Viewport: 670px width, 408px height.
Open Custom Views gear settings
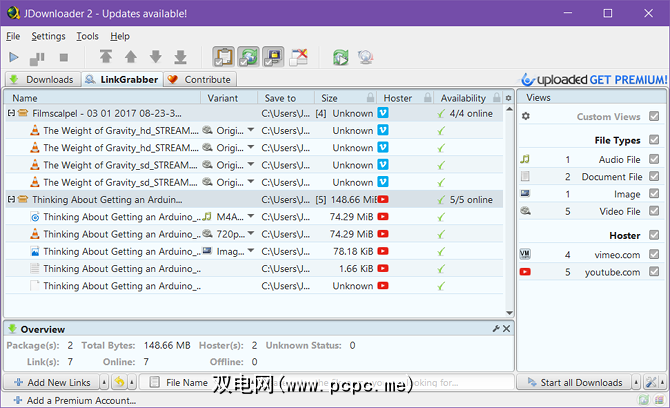point(526,116)
